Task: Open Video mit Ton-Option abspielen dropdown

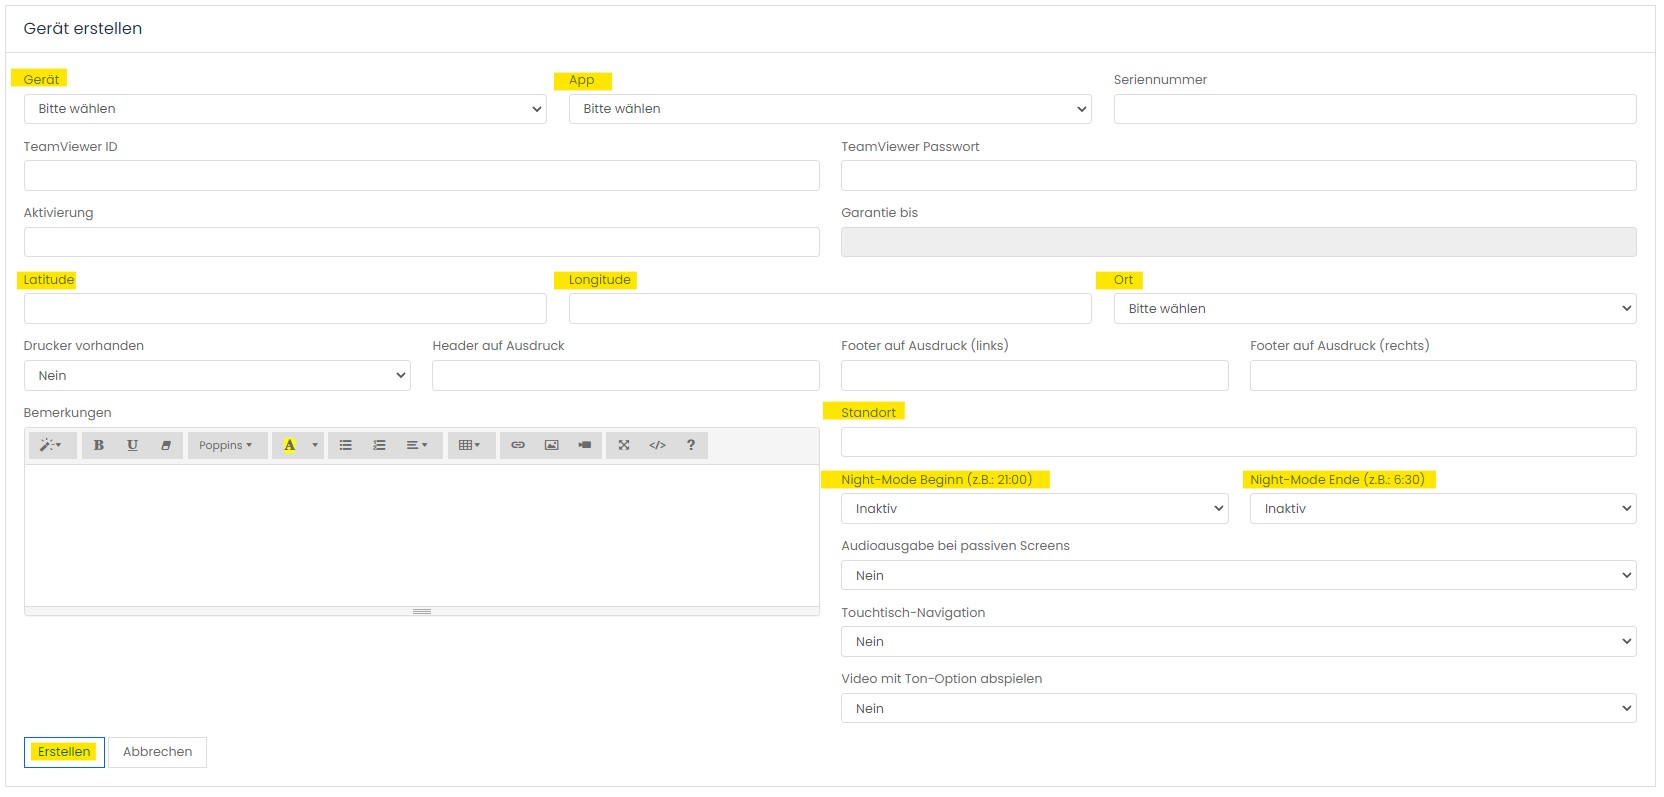Action: click(x=1239, y=708)
